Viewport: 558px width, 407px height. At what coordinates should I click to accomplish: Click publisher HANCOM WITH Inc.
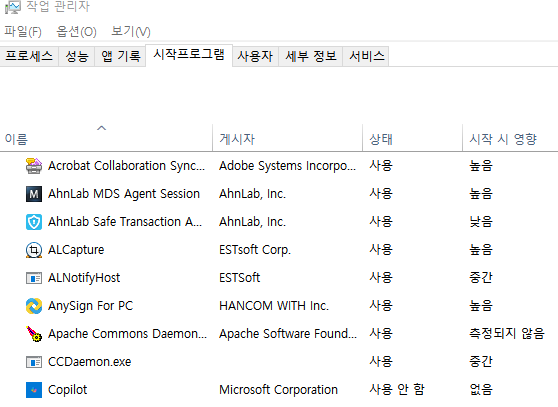coord(274,306)
